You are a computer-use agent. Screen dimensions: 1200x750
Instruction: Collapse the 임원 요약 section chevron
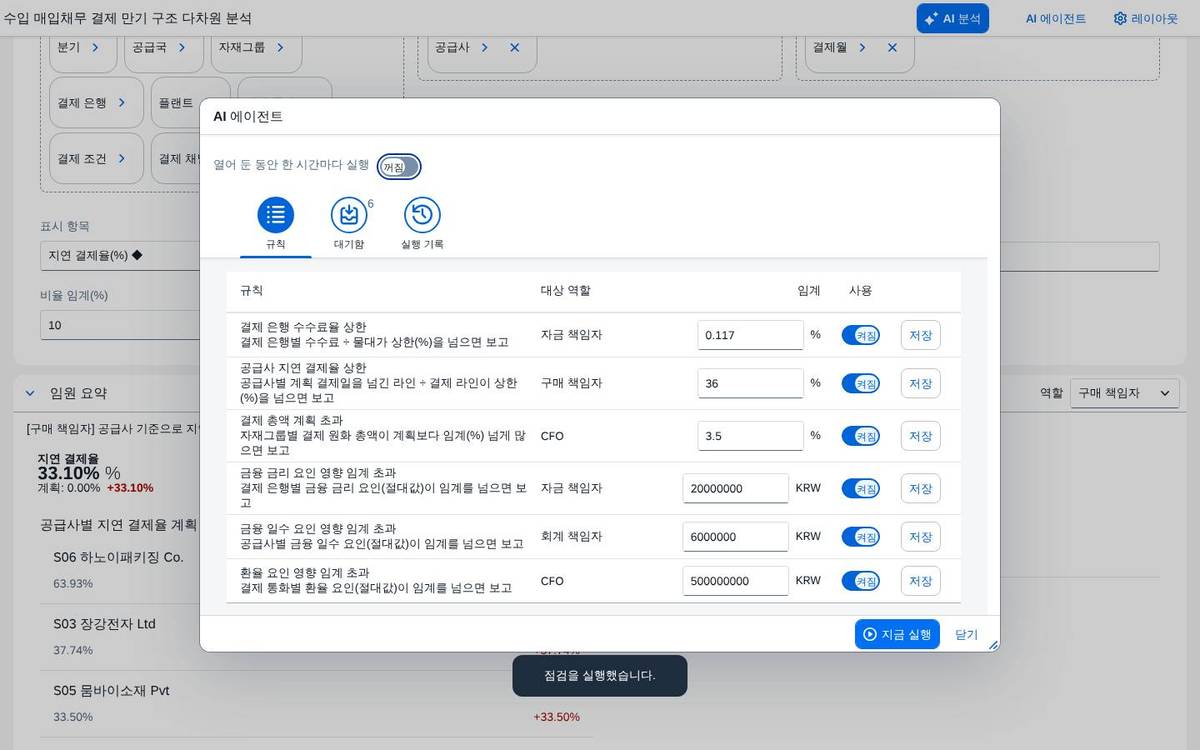(x=30, y=393)
